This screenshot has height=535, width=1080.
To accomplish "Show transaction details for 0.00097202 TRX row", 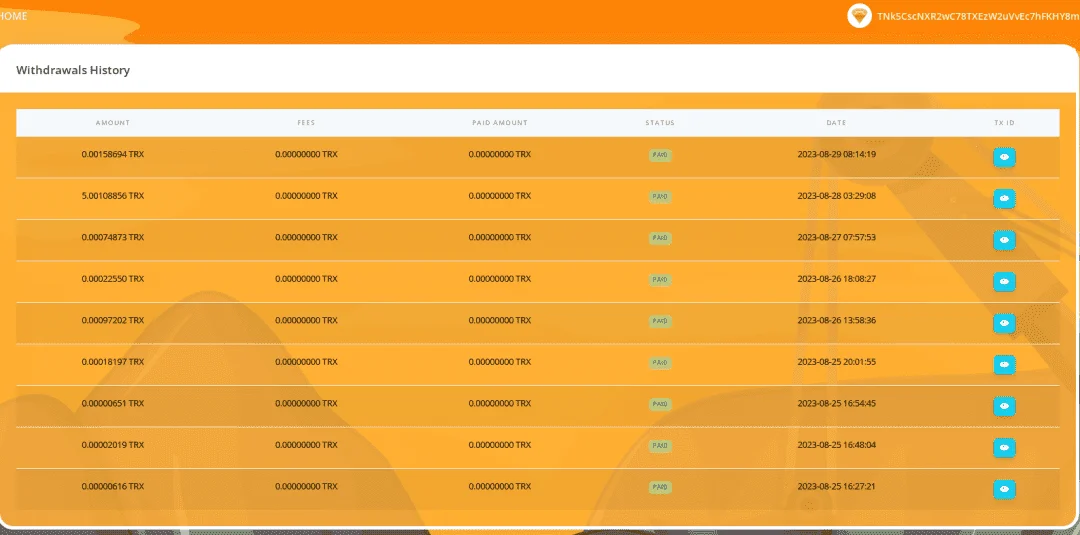I will point(1004,323).
